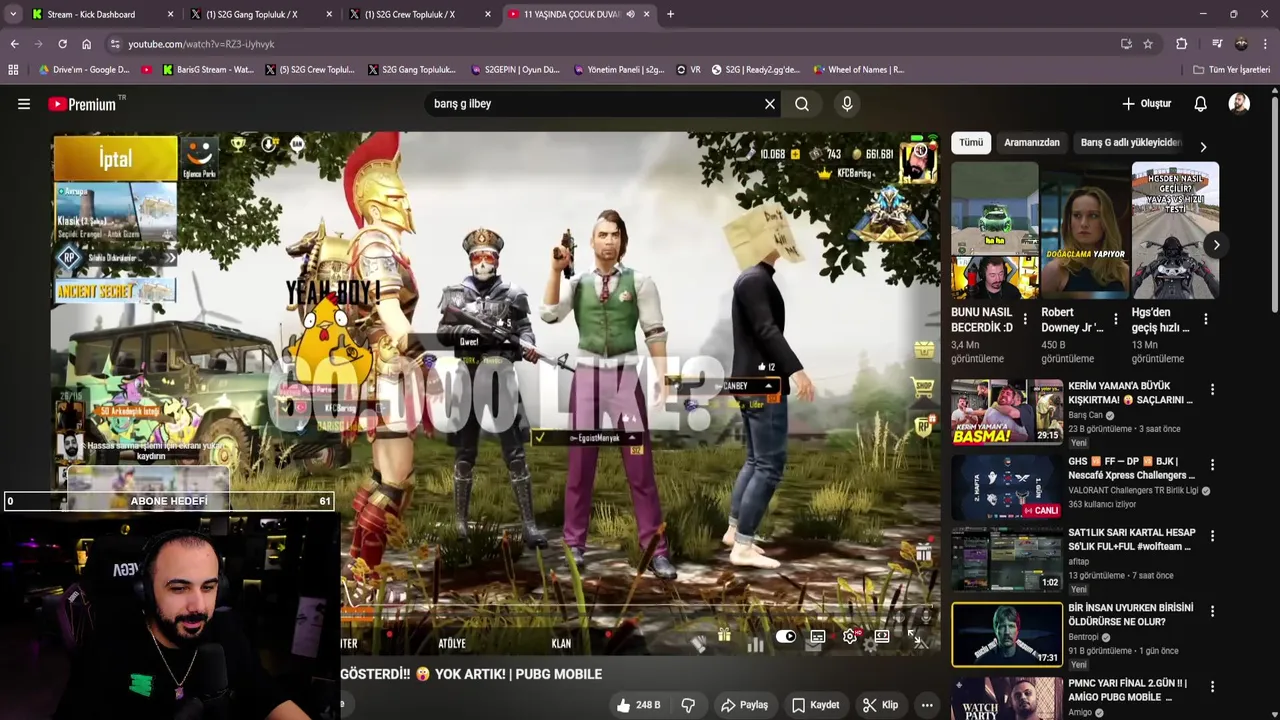The height and width of the screenshot is (720, 1280).
Task: Focus the browser address bar URL
Action: pyautogui.click(x=201, y=44)
